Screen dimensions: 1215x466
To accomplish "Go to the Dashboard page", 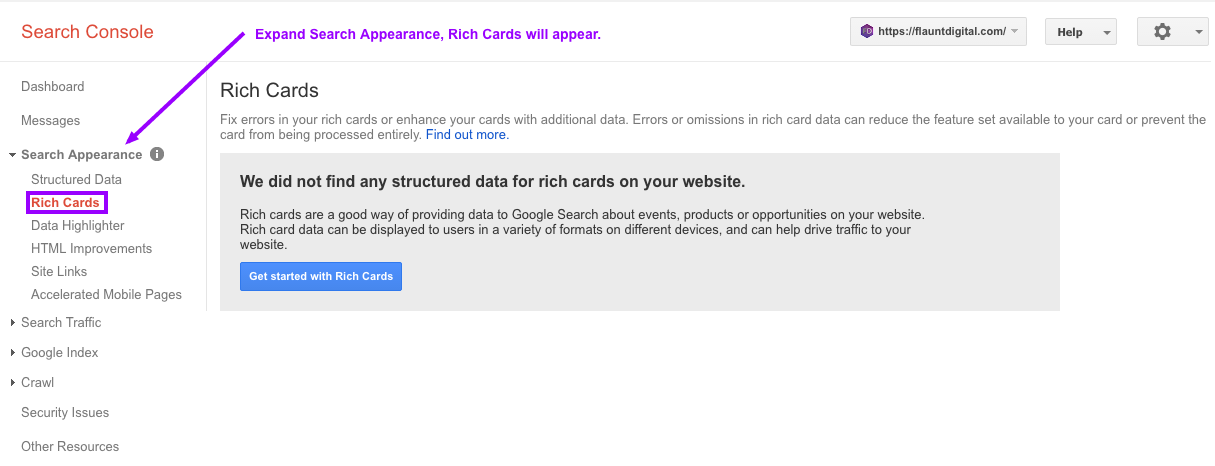I will coord(53,87).
